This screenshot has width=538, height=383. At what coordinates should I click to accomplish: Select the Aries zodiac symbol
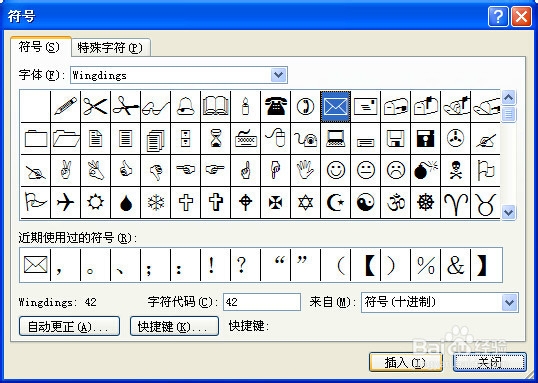pos(456,202)
